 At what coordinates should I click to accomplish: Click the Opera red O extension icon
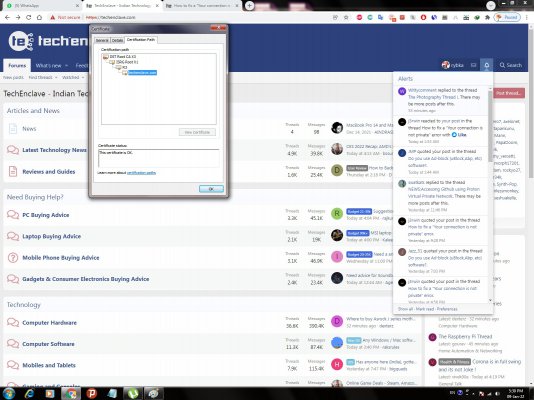(423, 17)
